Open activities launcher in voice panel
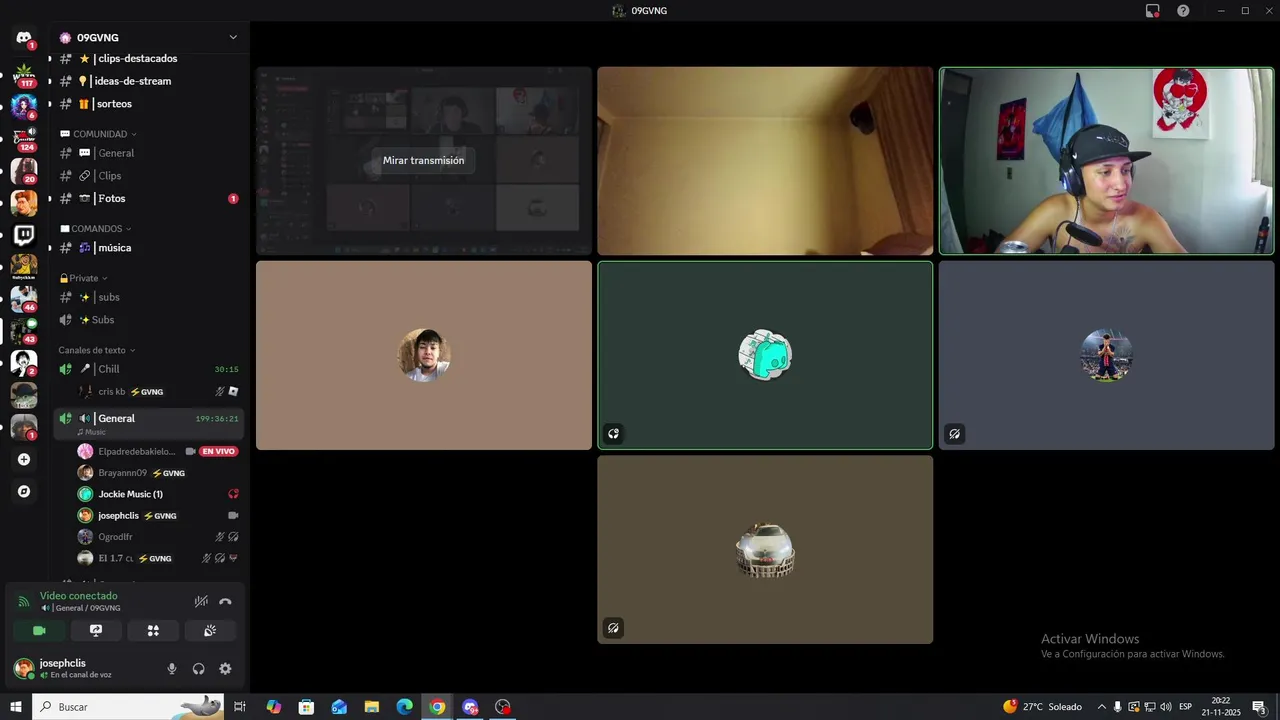1280x720 pixels. tap(153, 630)
